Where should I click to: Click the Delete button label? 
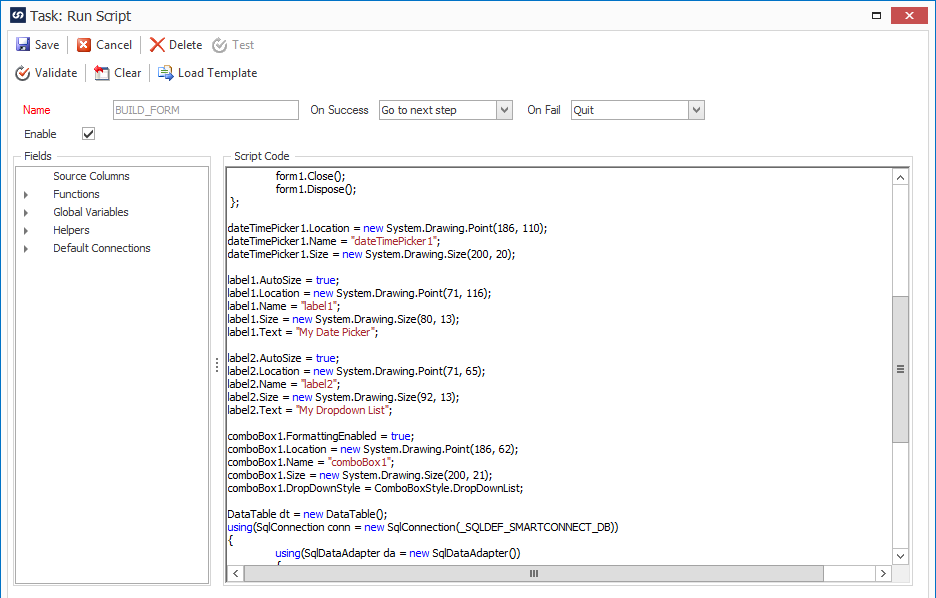point(186,45)
